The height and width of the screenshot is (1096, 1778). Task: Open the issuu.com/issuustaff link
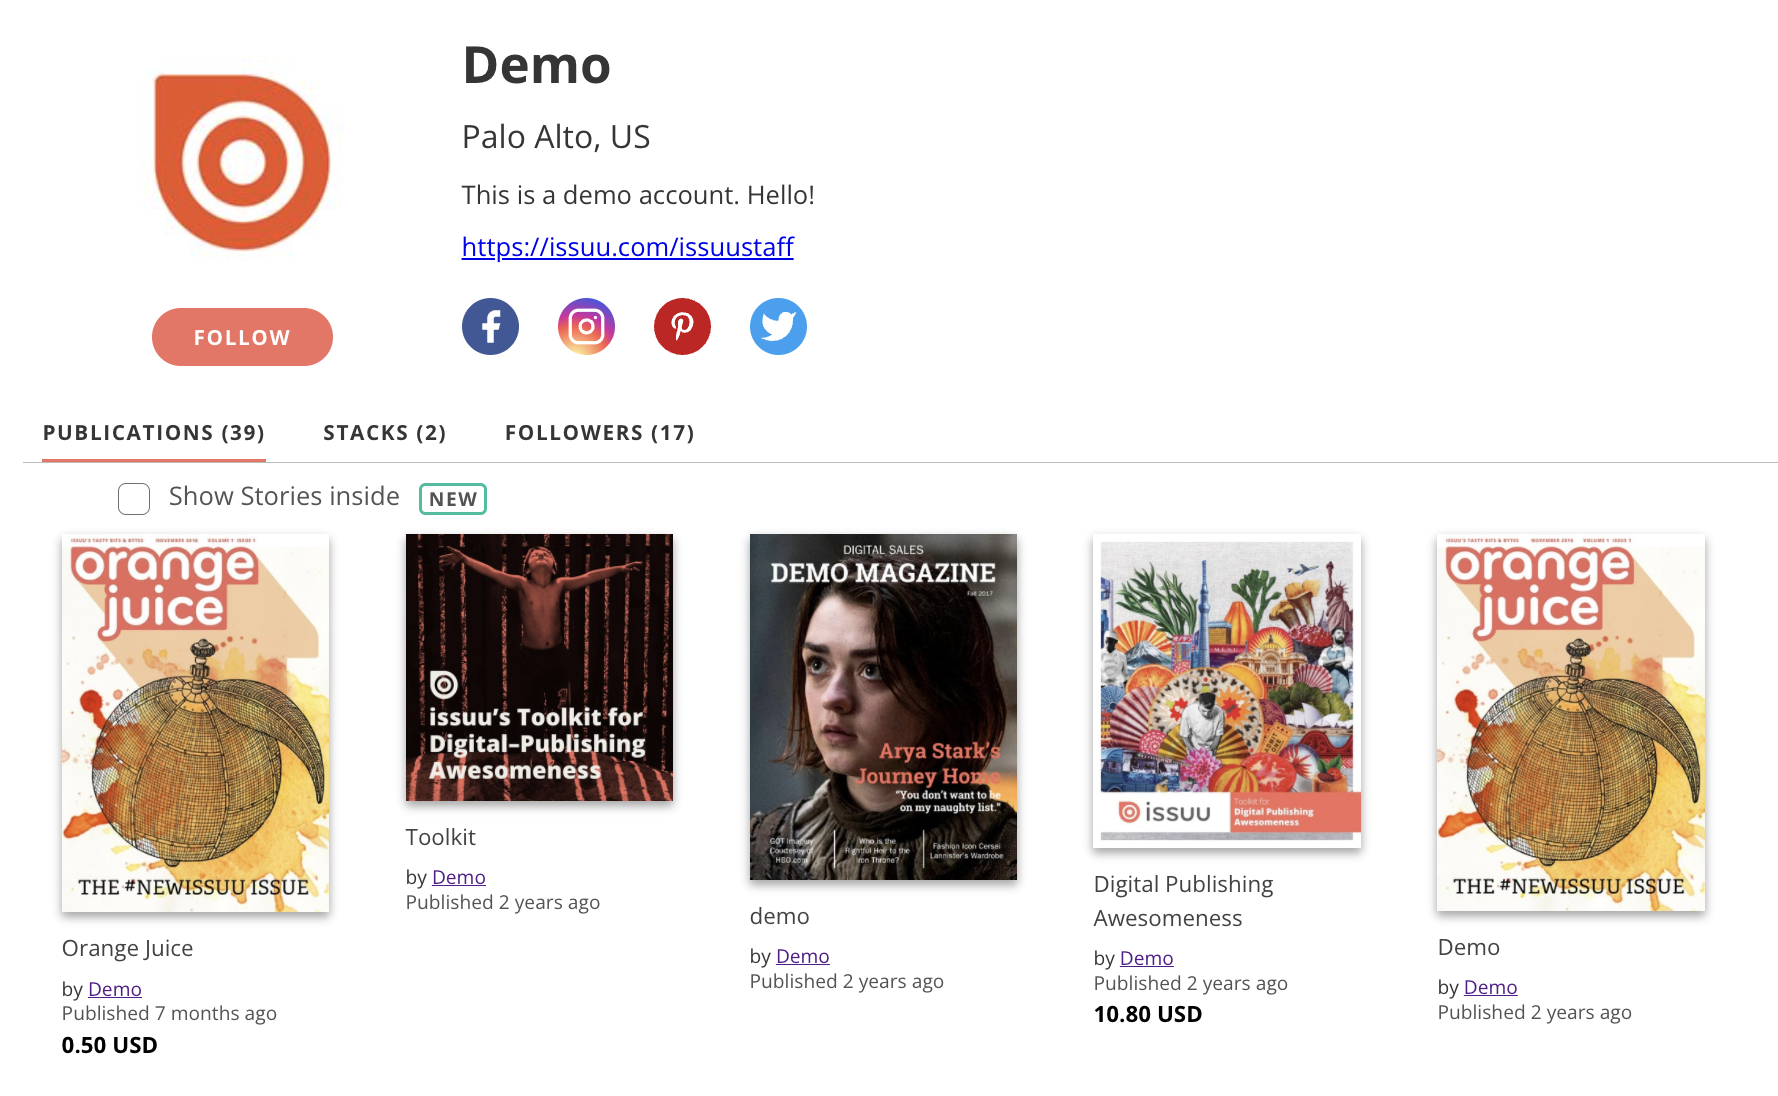(x=627, y=247)
